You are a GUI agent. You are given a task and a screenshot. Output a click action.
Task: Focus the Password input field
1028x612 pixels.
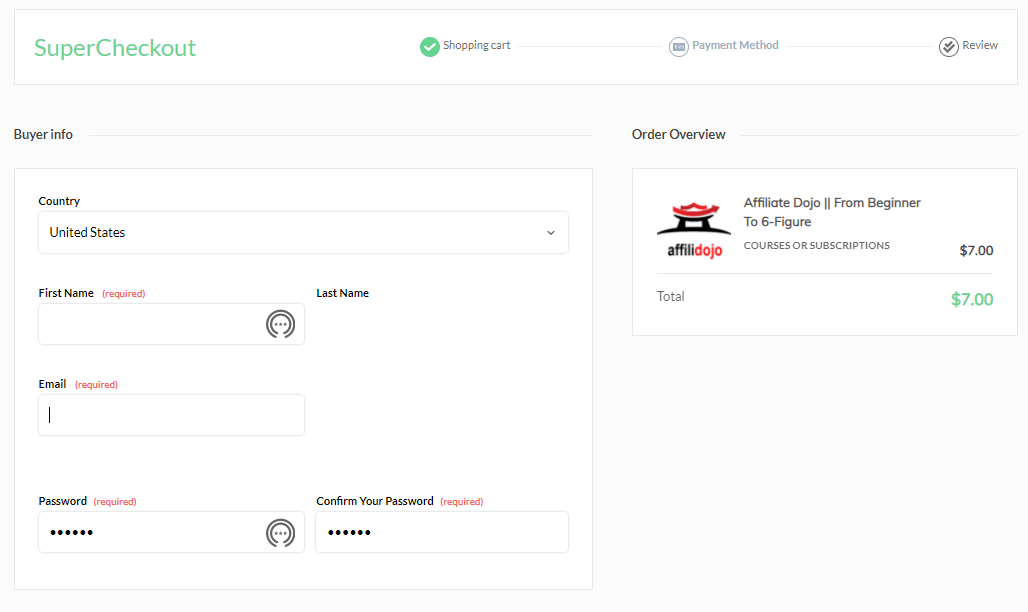point(171,532)
